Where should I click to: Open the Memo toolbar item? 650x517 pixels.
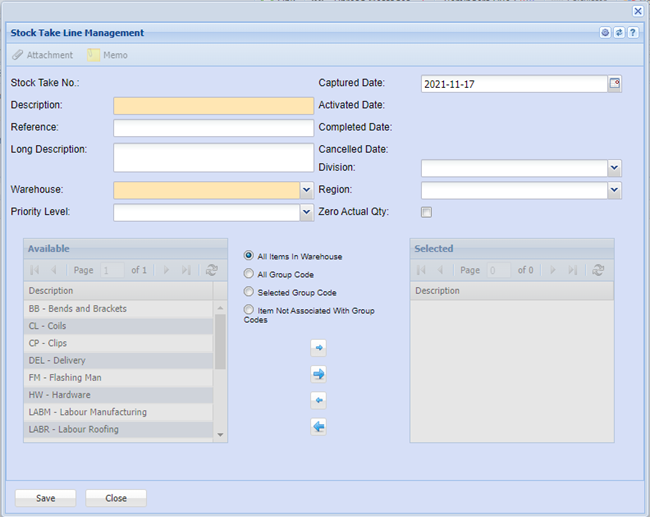(107, 55)
